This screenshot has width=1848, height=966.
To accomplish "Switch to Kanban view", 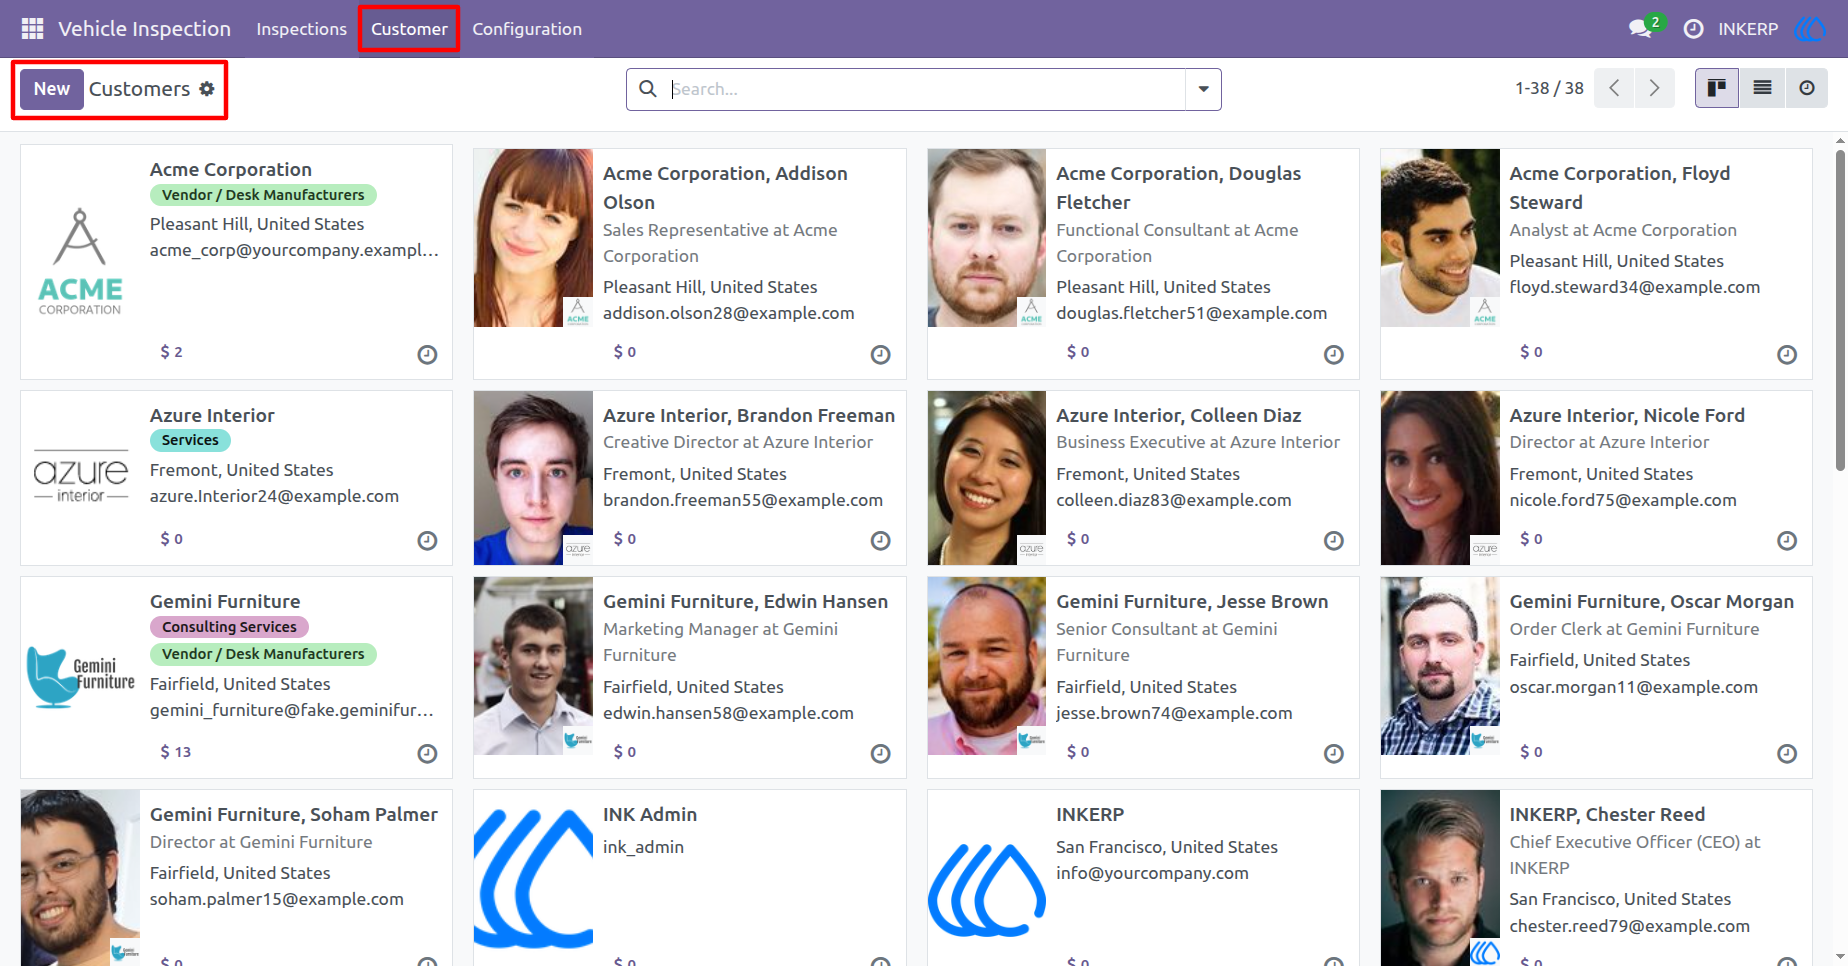I will coord(1717,88).
